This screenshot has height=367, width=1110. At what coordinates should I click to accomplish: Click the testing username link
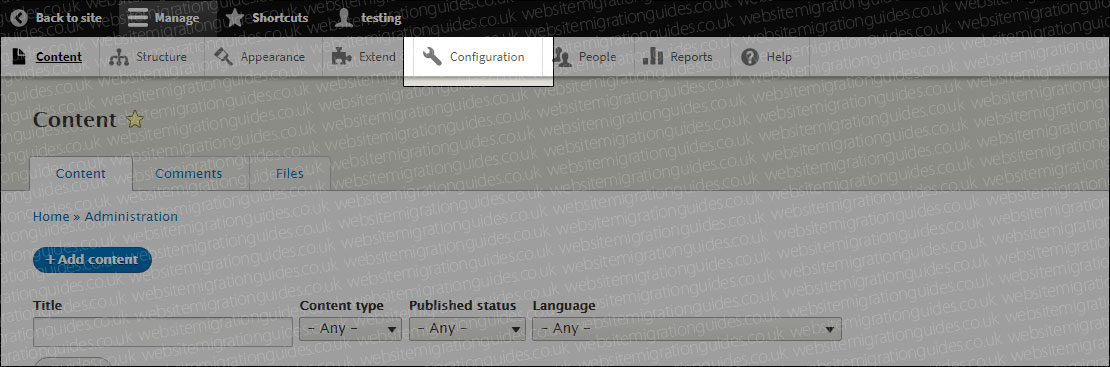click(382, 18)
